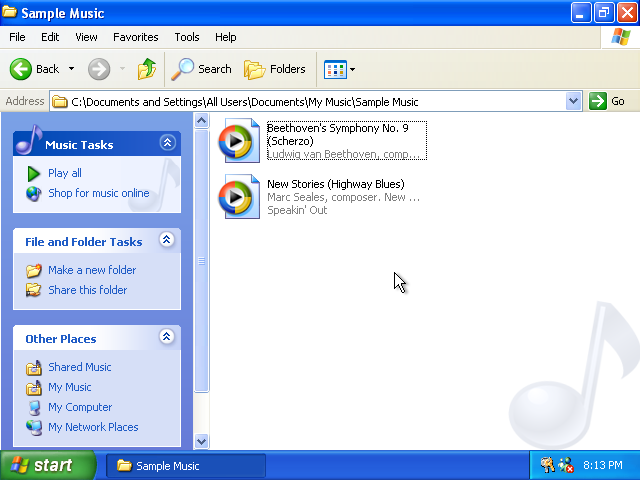
Task: Click the folder icon in address bar
Action: [60, 101]
